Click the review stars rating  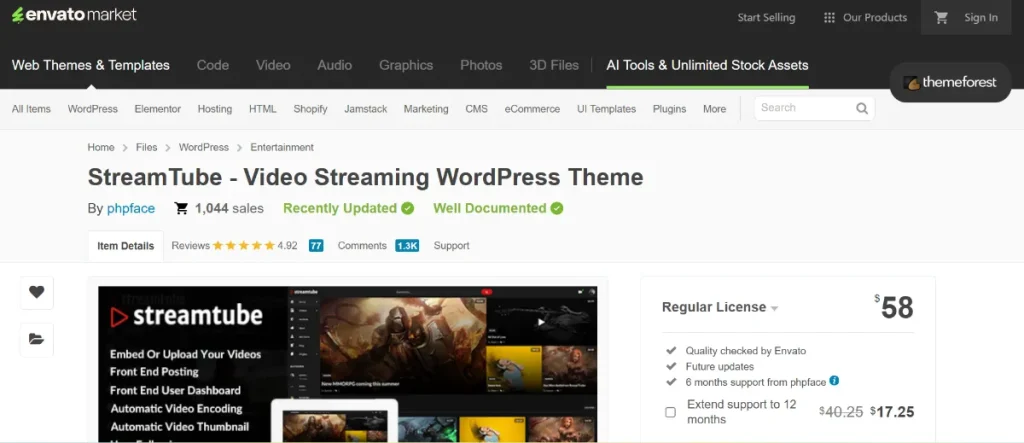tap(243, 246)
